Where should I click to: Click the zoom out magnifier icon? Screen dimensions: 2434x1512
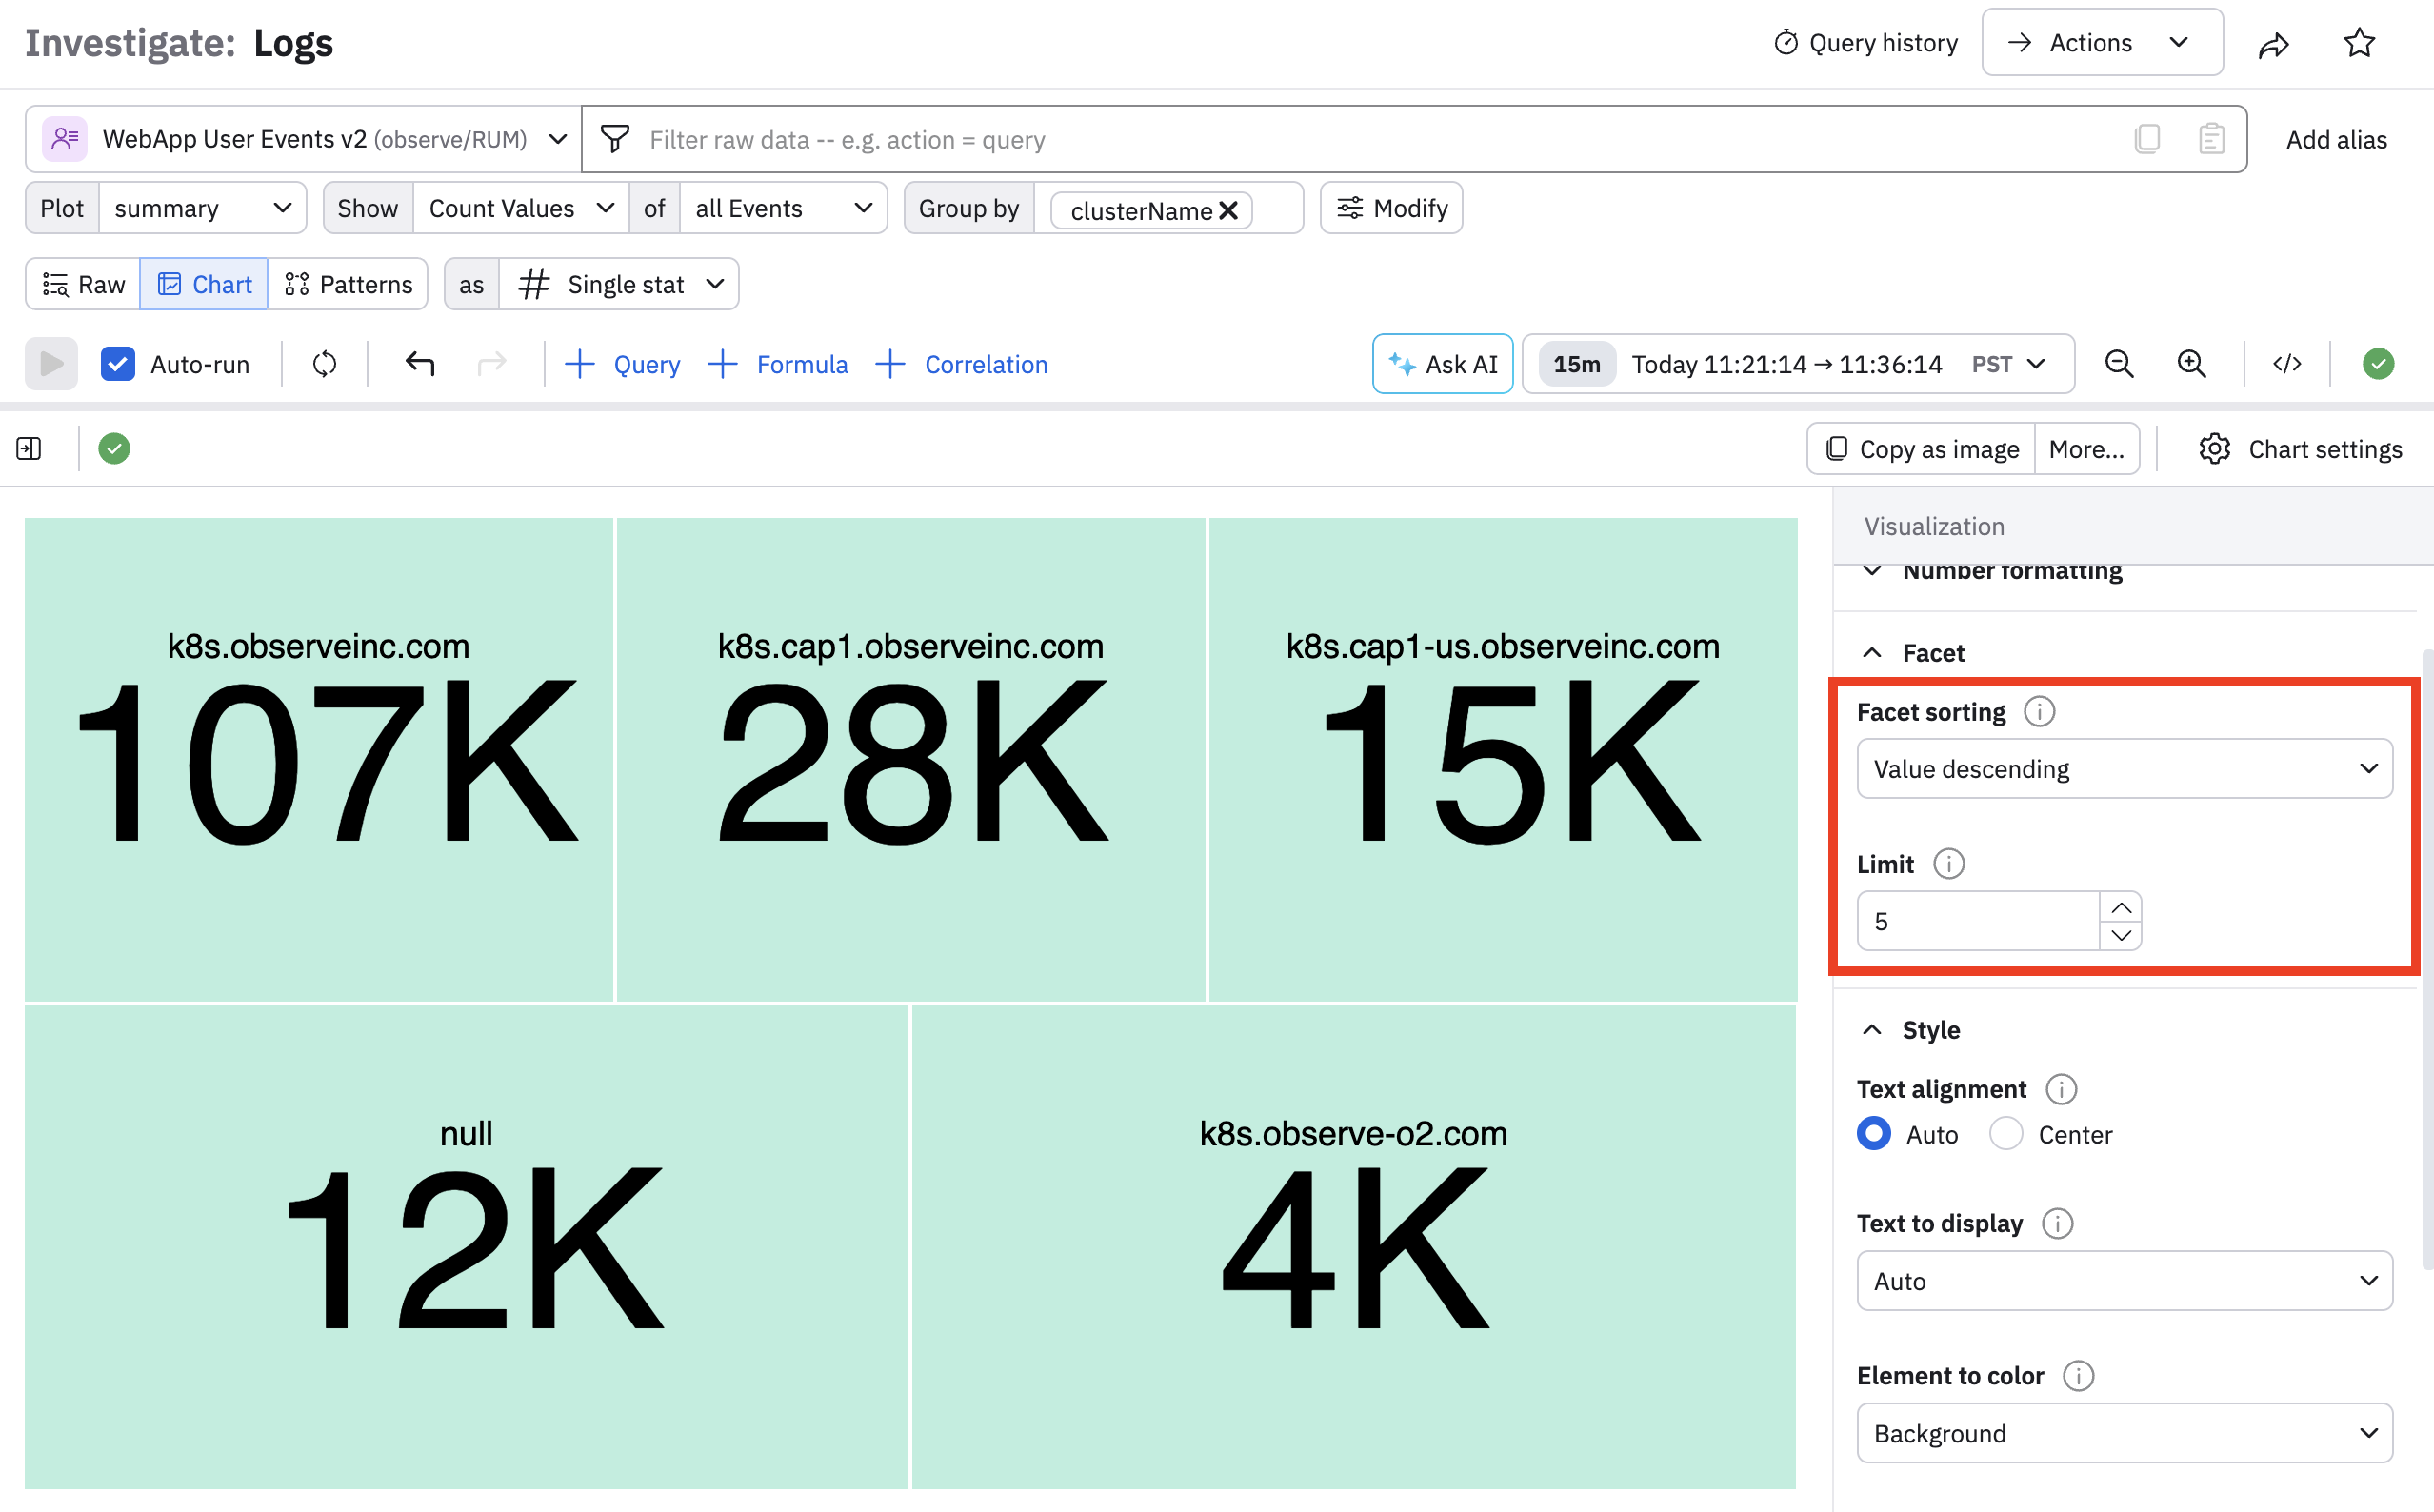coord(2118,364)
